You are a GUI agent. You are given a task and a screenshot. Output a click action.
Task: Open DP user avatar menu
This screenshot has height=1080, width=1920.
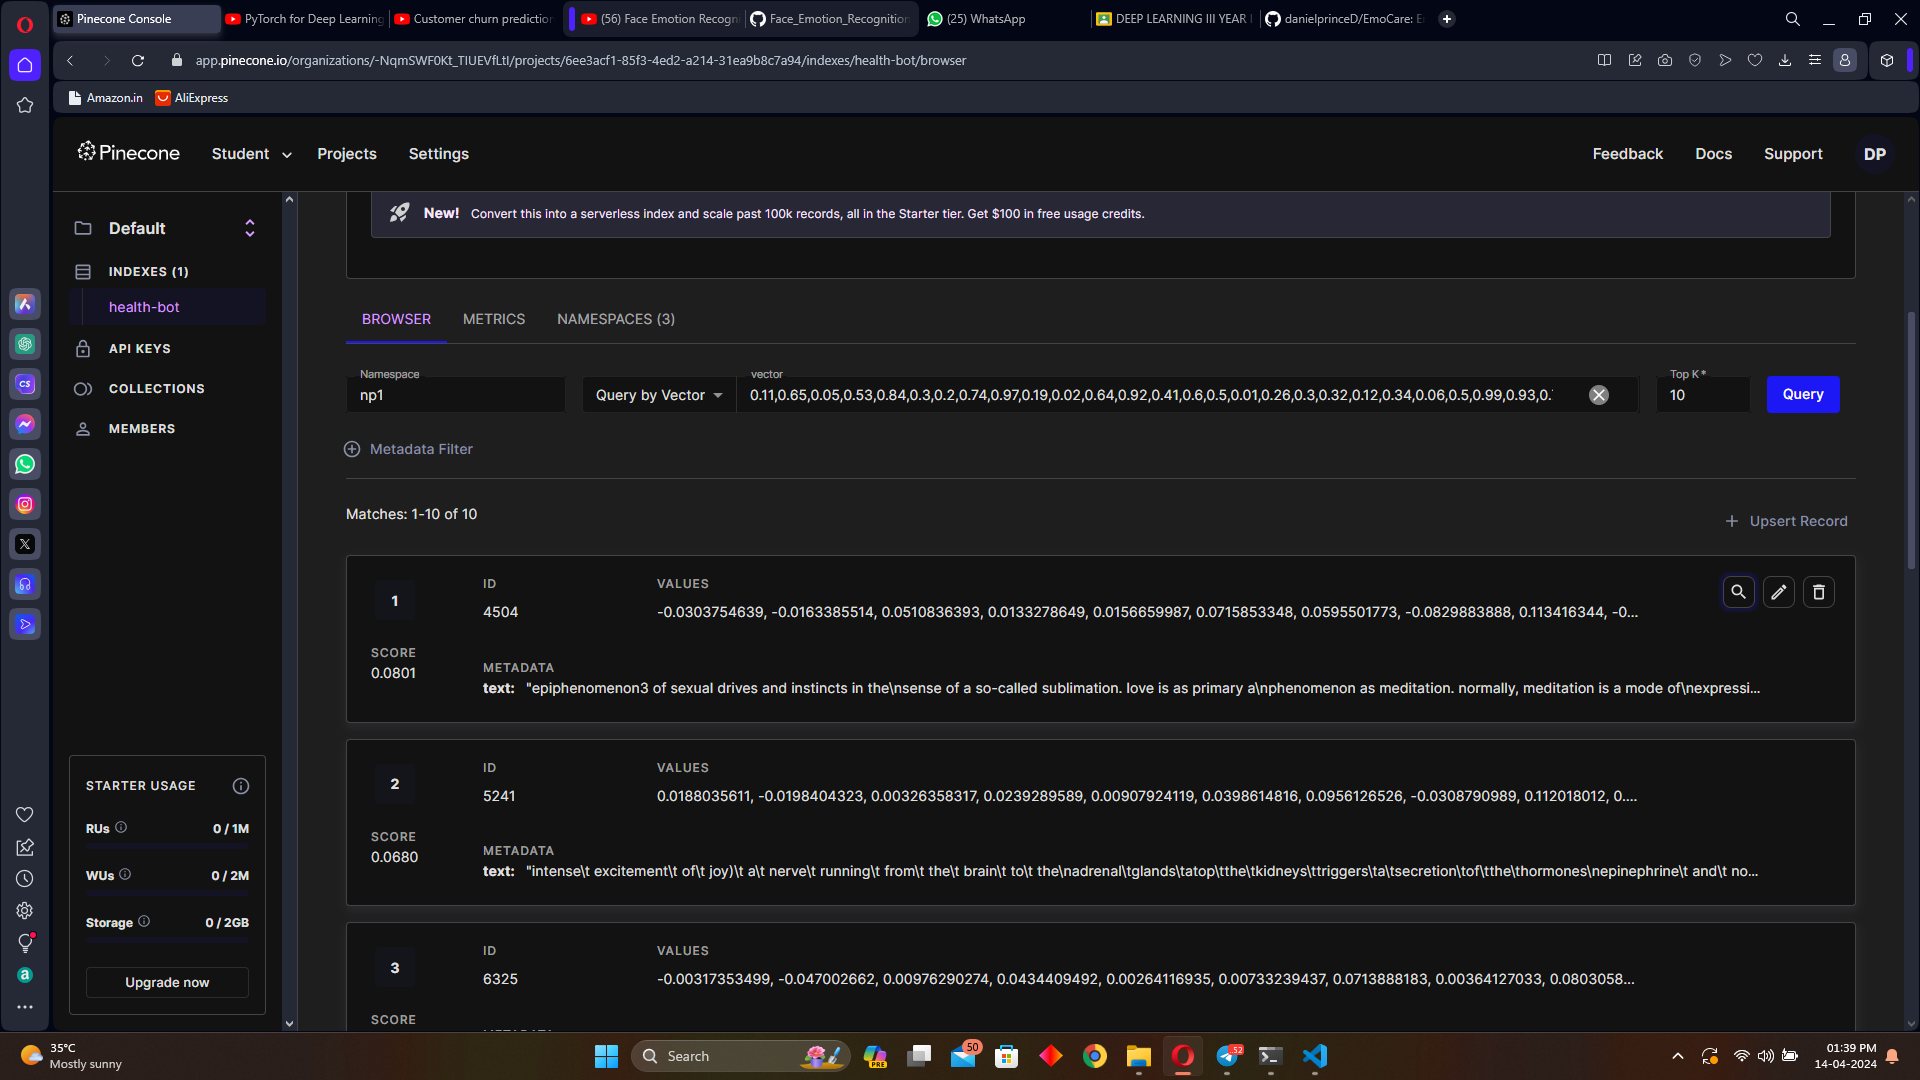point(1874,154)
